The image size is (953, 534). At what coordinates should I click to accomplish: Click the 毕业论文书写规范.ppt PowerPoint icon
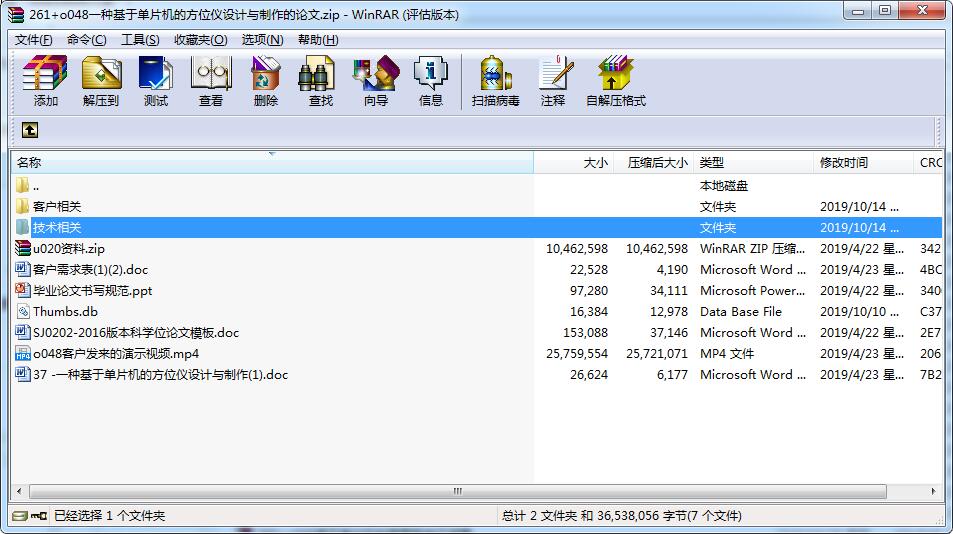[22, 290]
